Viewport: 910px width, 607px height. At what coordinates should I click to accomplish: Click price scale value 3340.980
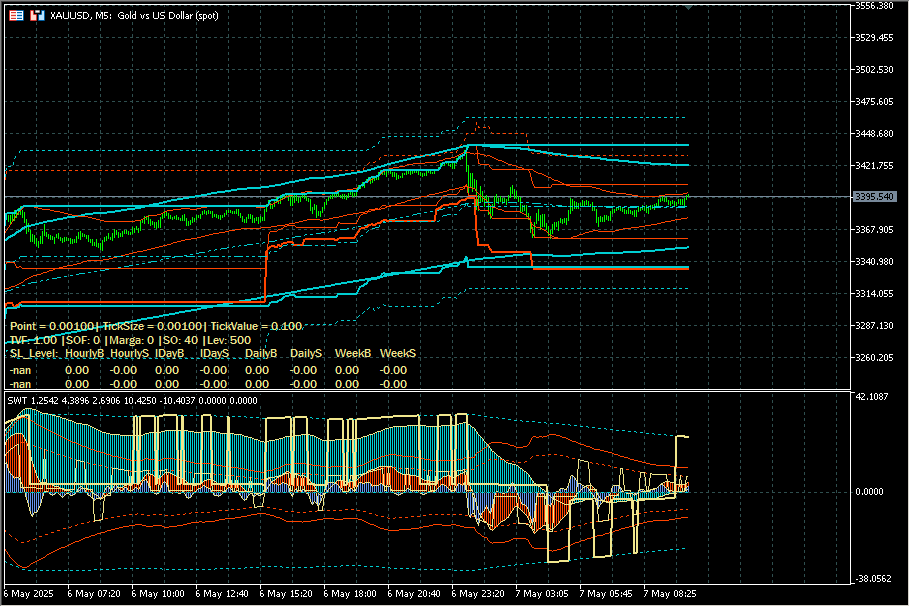874,262
